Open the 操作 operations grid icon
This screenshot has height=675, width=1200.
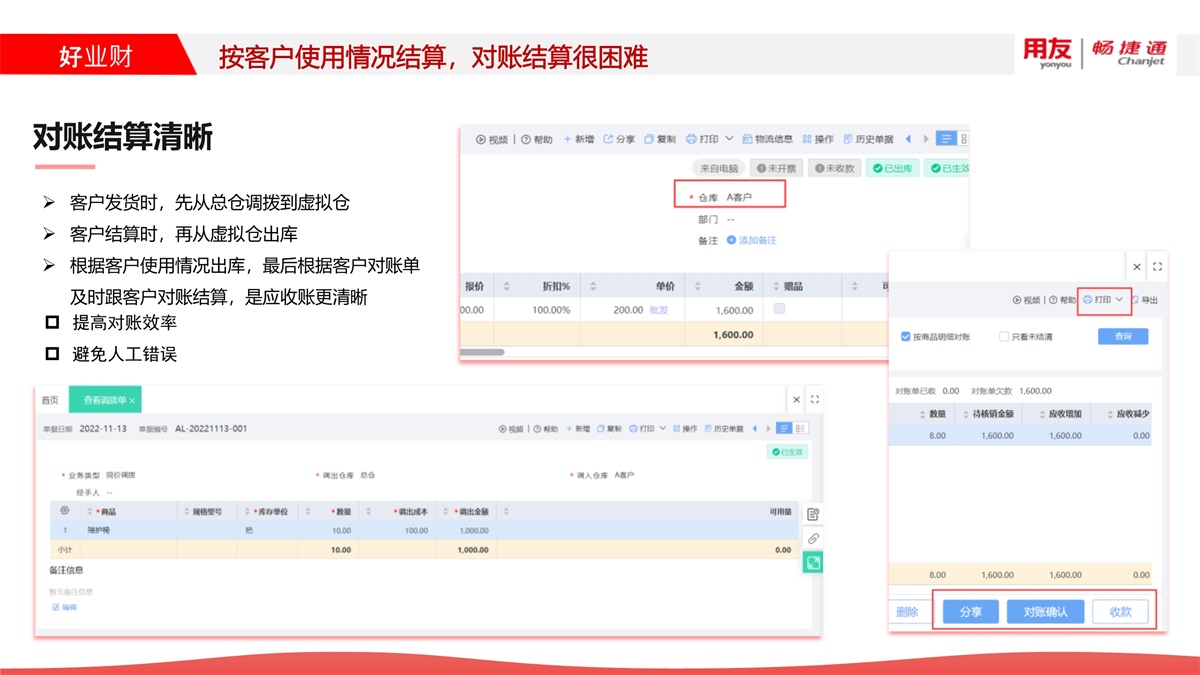(808, 139)
